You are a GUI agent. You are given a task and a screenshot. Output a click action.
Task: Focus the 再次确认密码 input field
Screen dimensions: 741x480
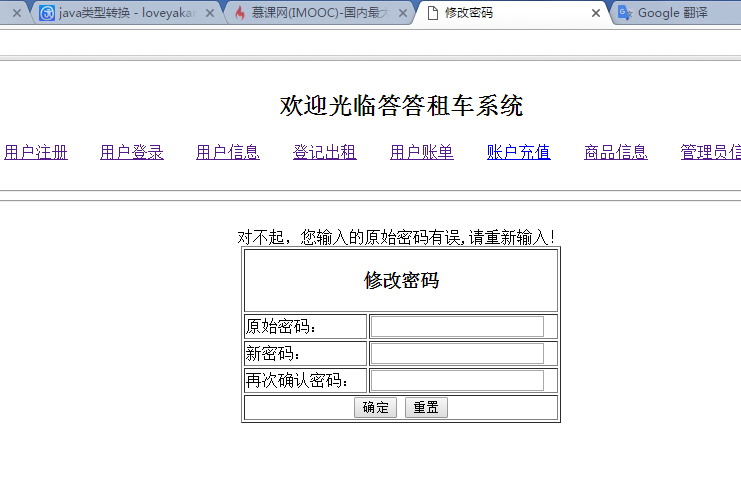click(x=457, y=380)
